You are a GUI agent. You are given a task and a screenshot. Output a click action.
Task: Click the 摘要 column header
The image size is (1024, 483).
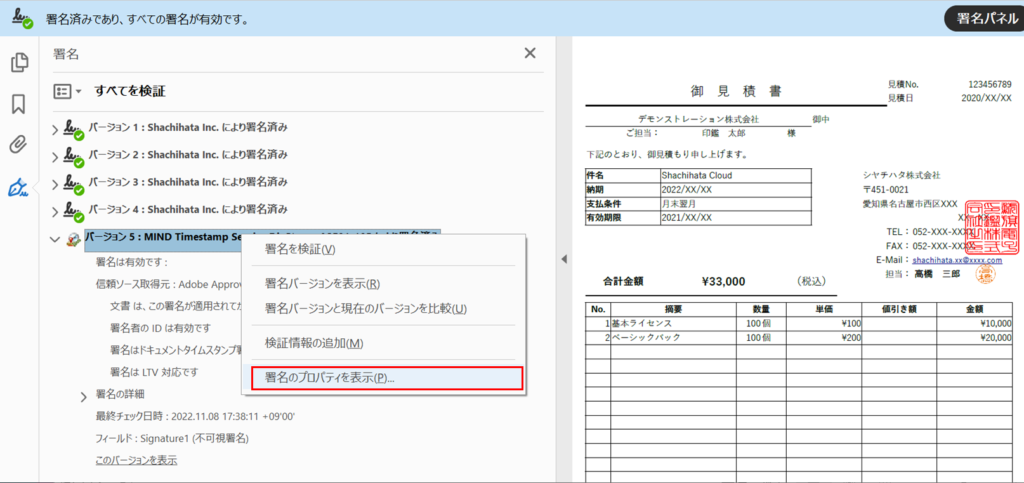coord(673,309)
